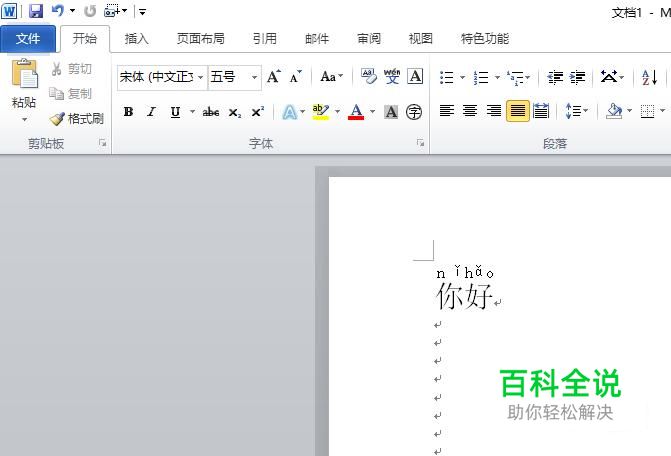Apply the yellow text highlight color

[321, 112]
